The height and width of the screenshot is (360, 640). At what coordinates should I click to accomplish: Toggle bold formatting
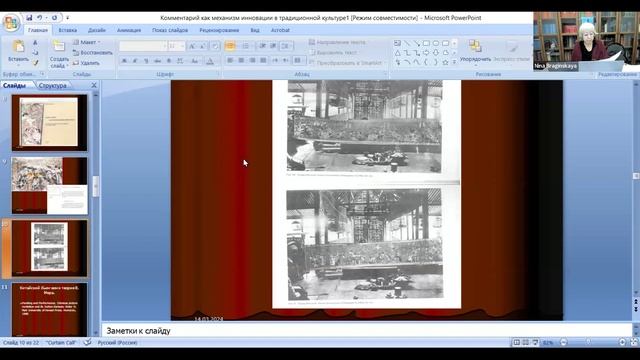click(124, 61)
